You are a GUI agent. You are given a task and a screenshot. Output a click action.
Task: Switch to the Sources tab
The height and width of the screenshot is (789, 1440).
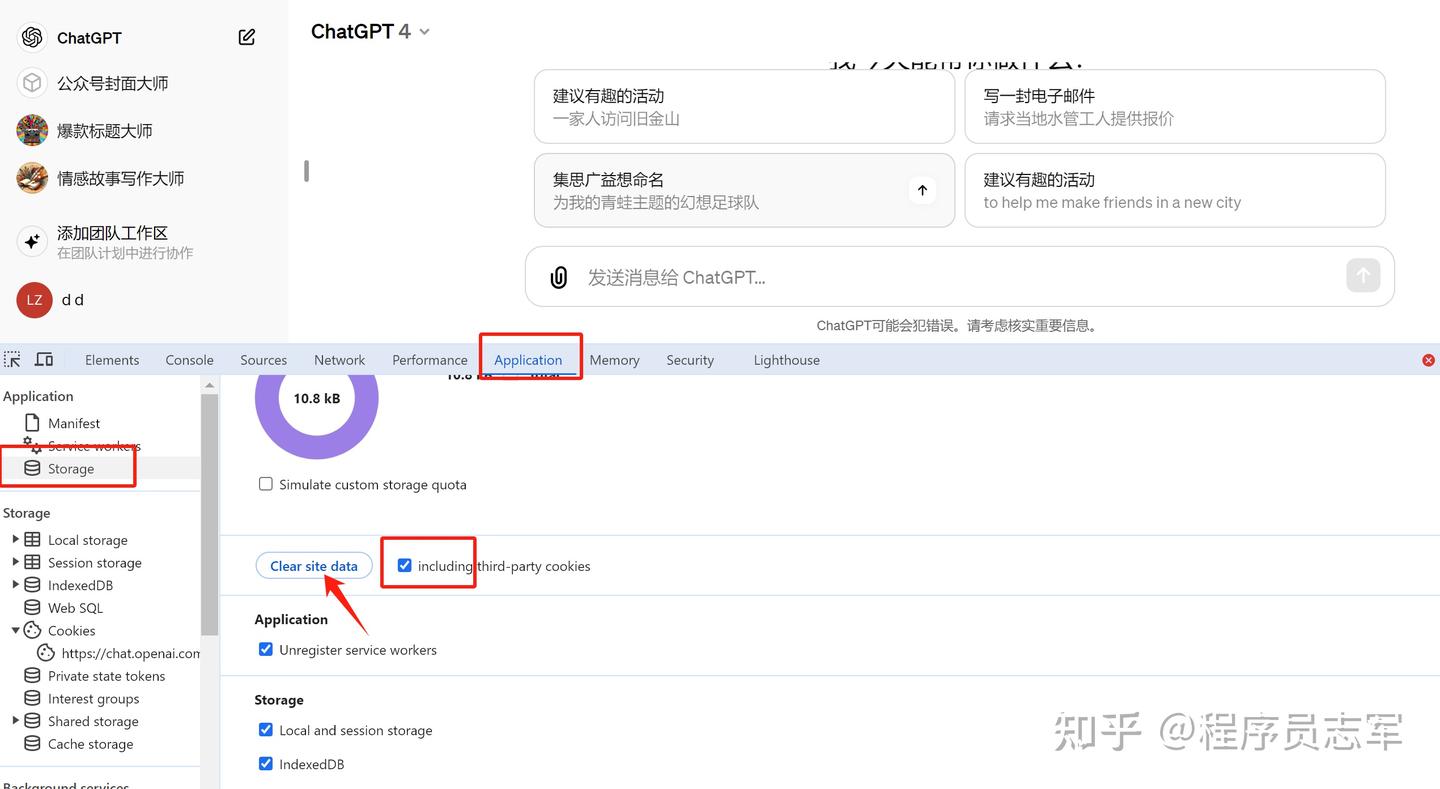[x=263, y=360]
